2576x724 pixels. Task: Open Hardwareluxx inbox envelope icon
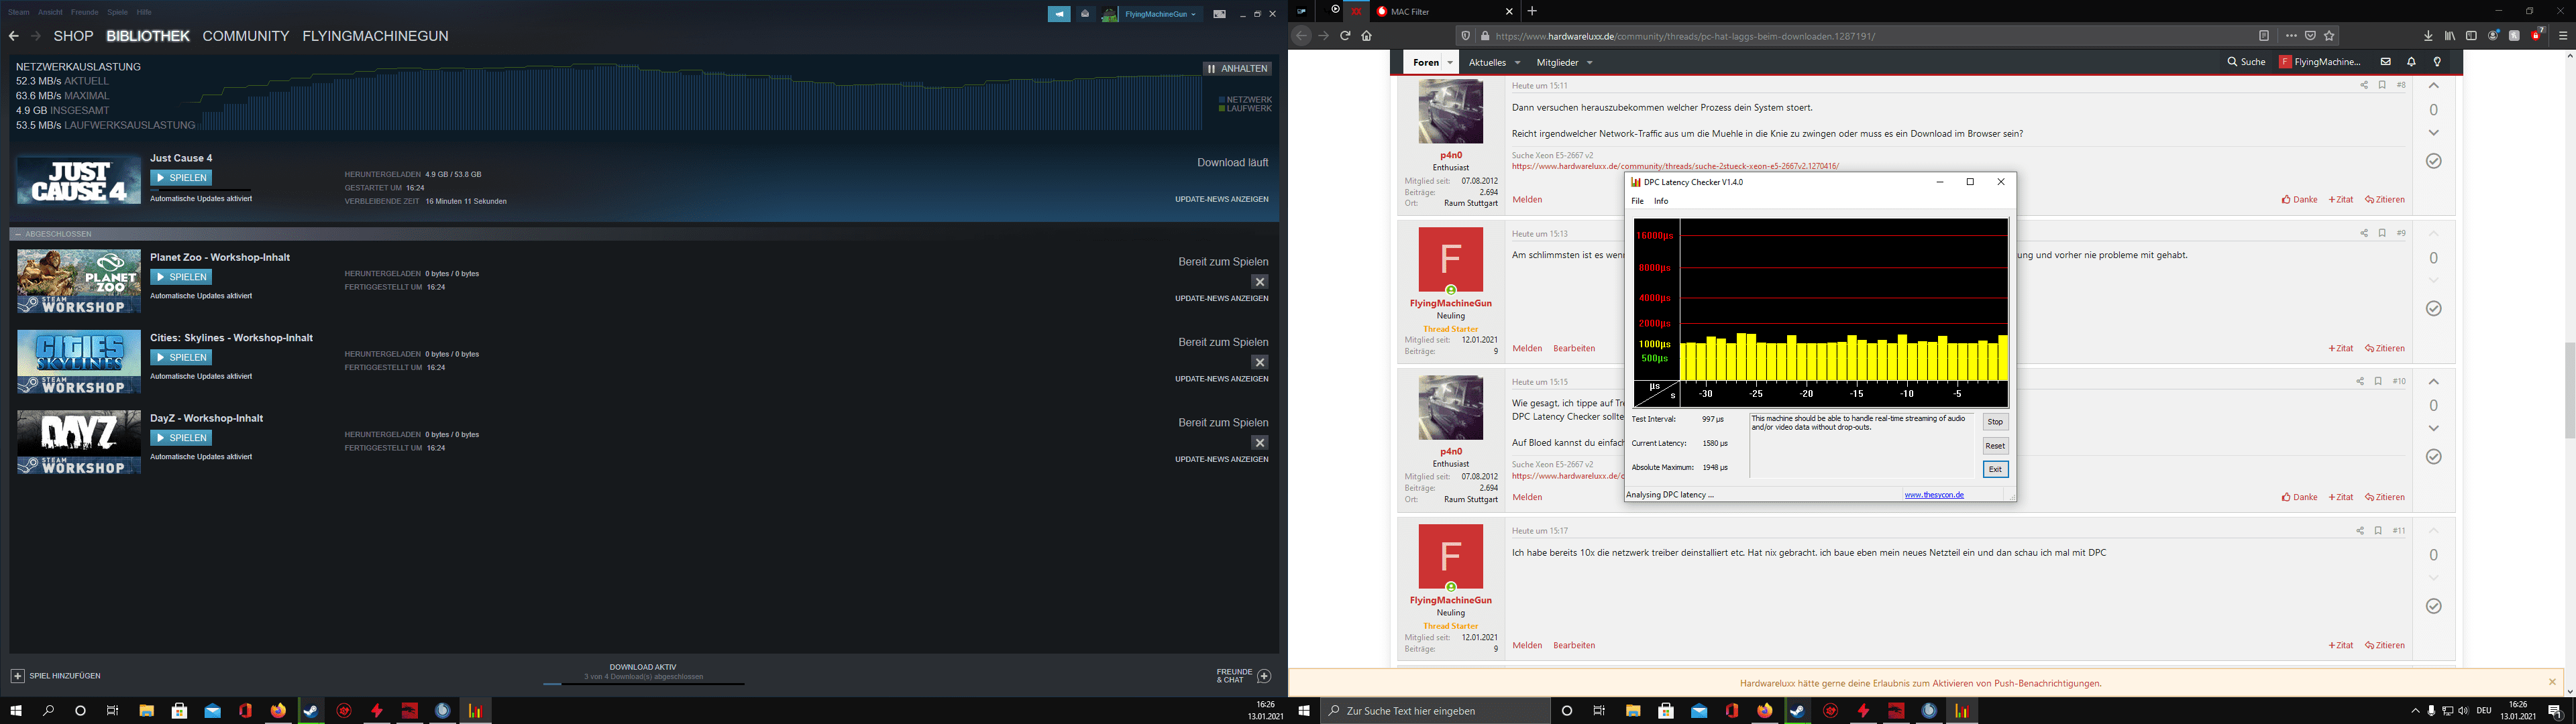[x=2386, y=62]
